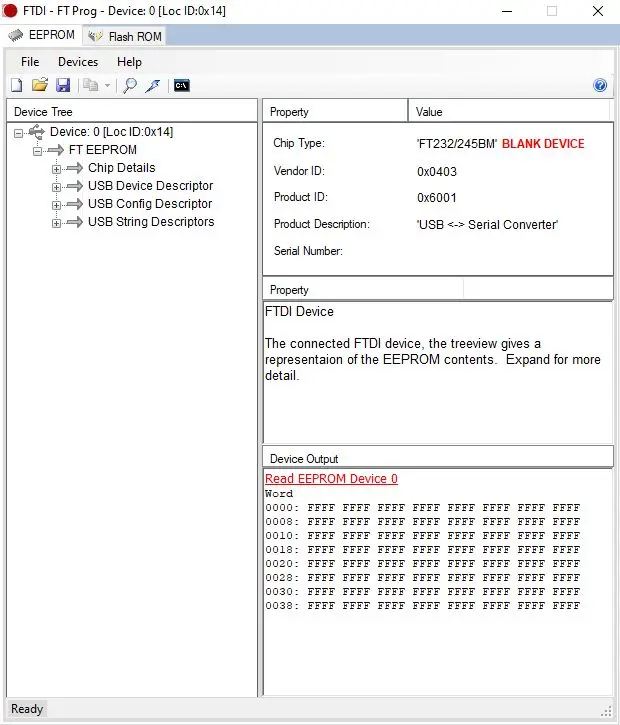Click the 'FT232/245BM' chip type value
Viewport: 620px width, 725px height.
[x=456, y=144]
